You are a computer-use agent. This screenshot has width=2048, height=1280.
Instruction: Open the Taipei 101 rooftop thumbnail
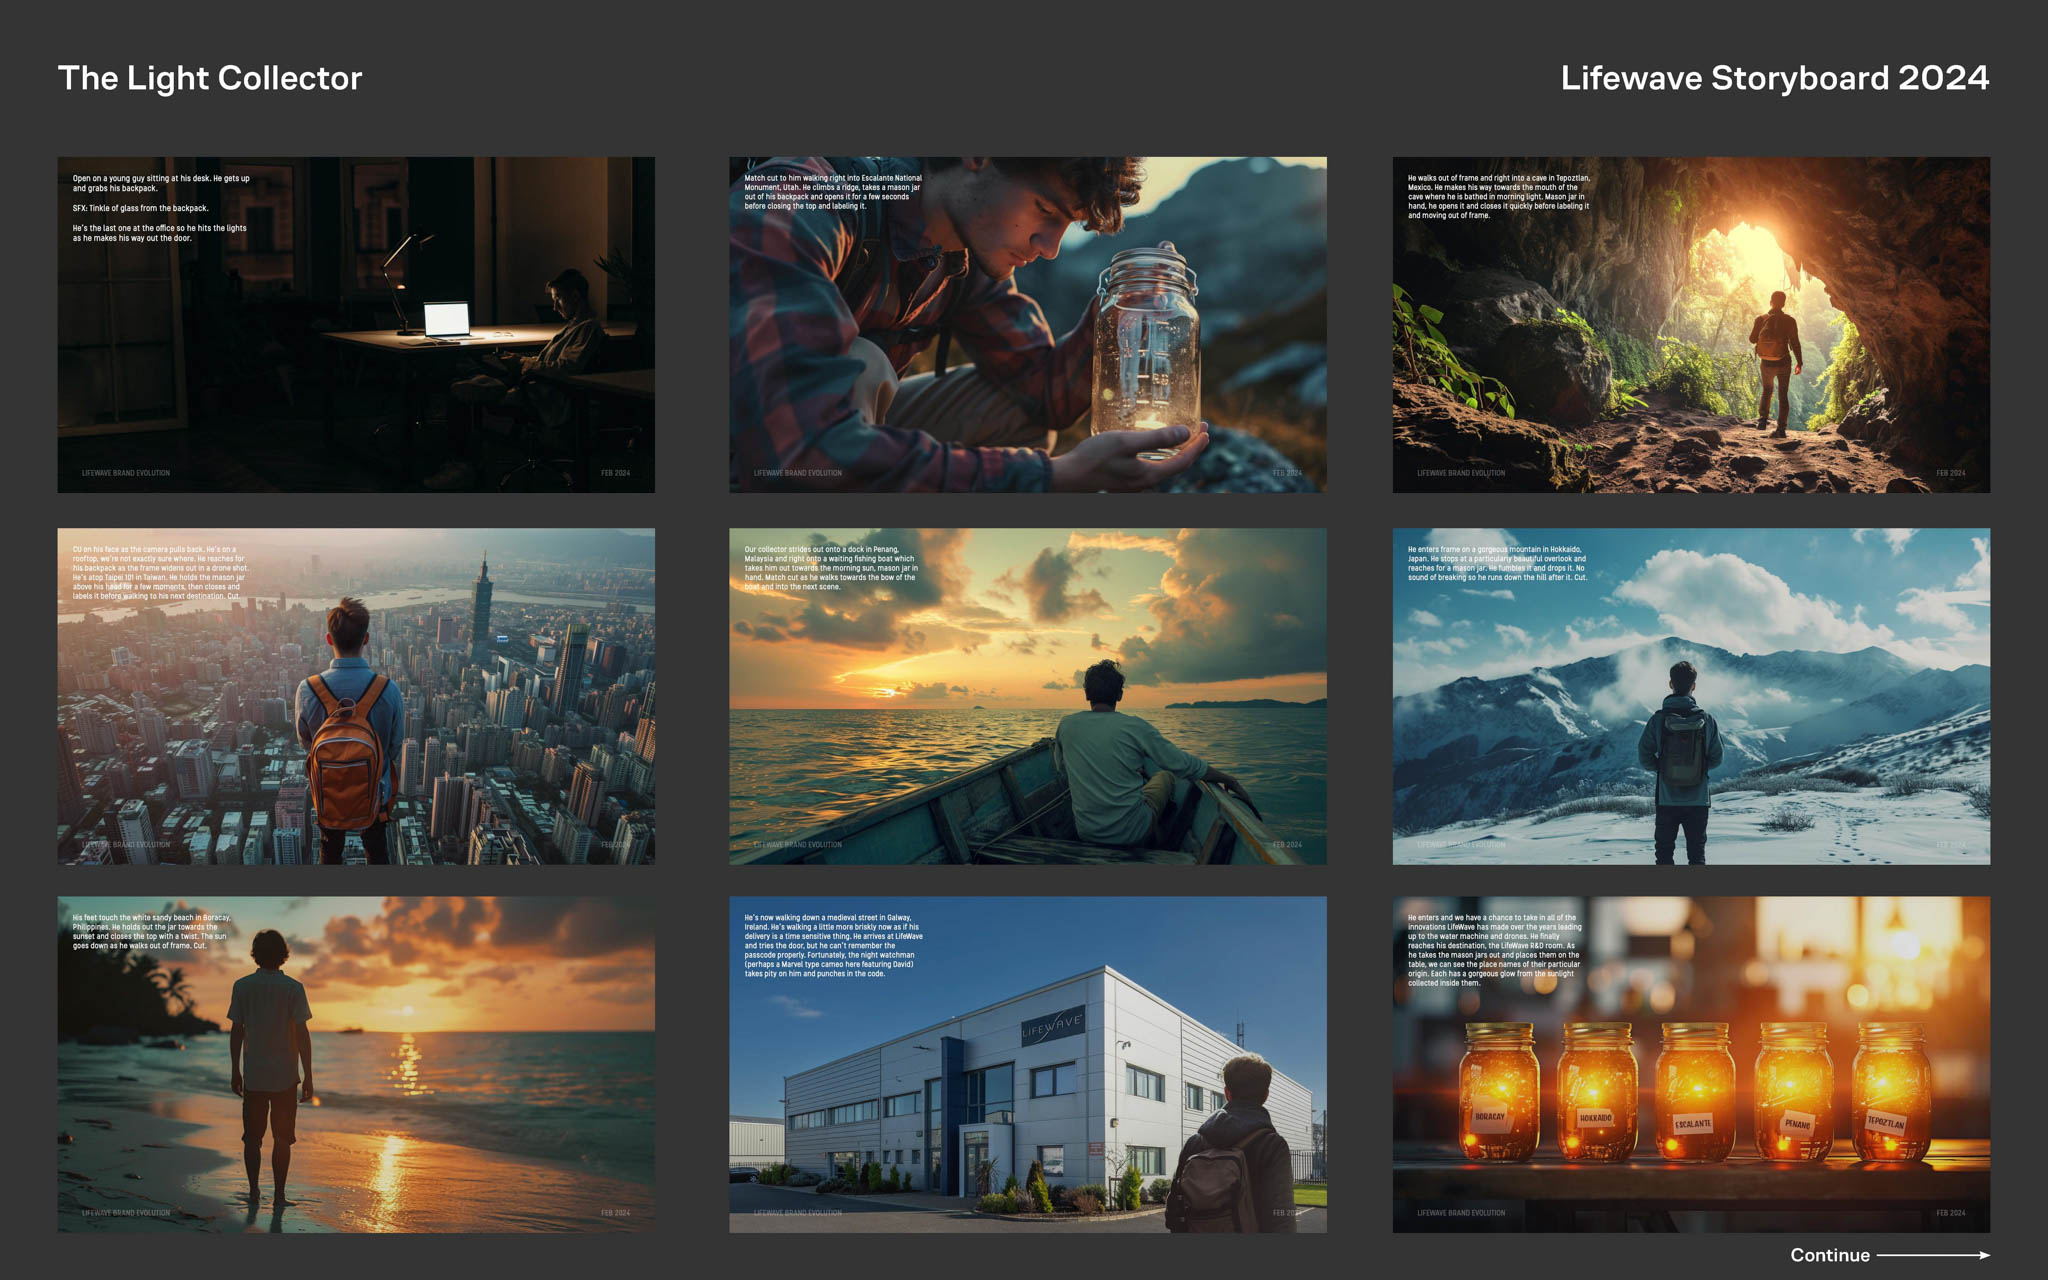tap(356, 696)
